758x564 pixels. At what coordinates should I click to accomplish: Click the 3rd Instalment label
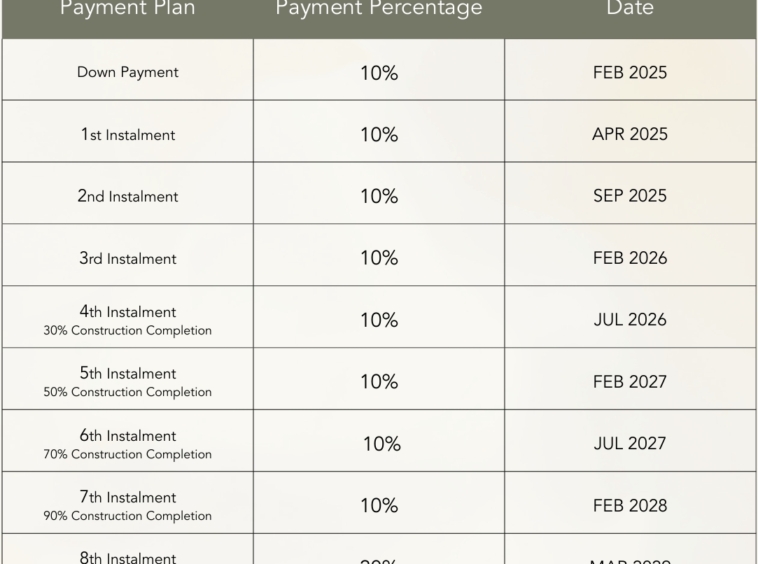point(127,259)
